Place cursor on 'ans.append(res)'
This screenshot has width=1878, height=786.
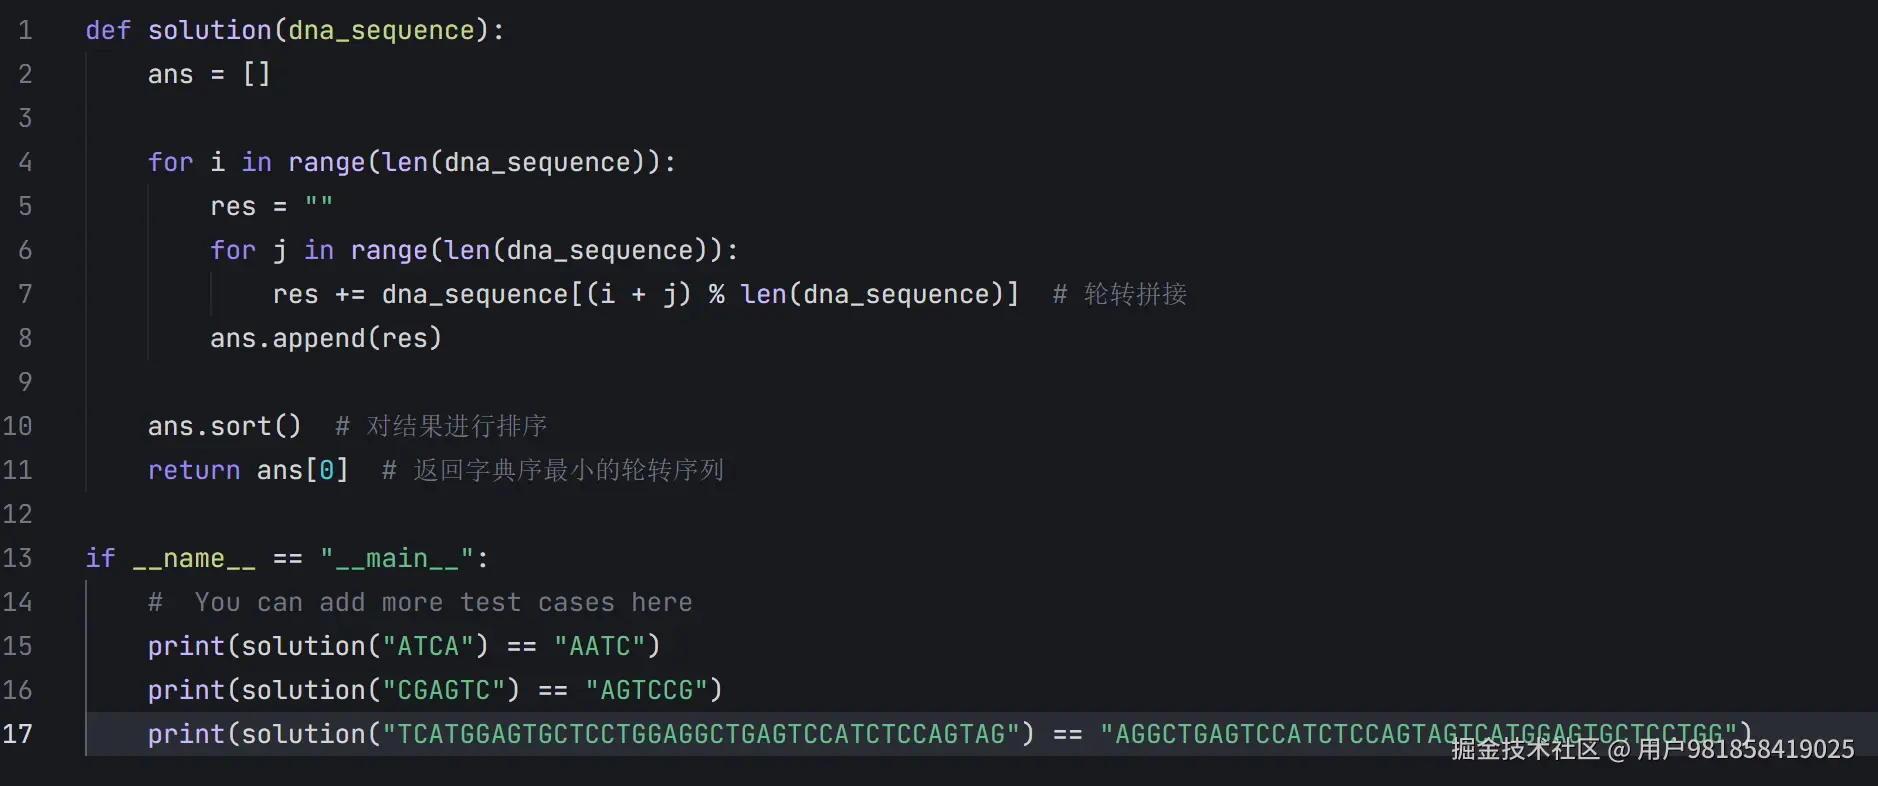pos(325,339)
